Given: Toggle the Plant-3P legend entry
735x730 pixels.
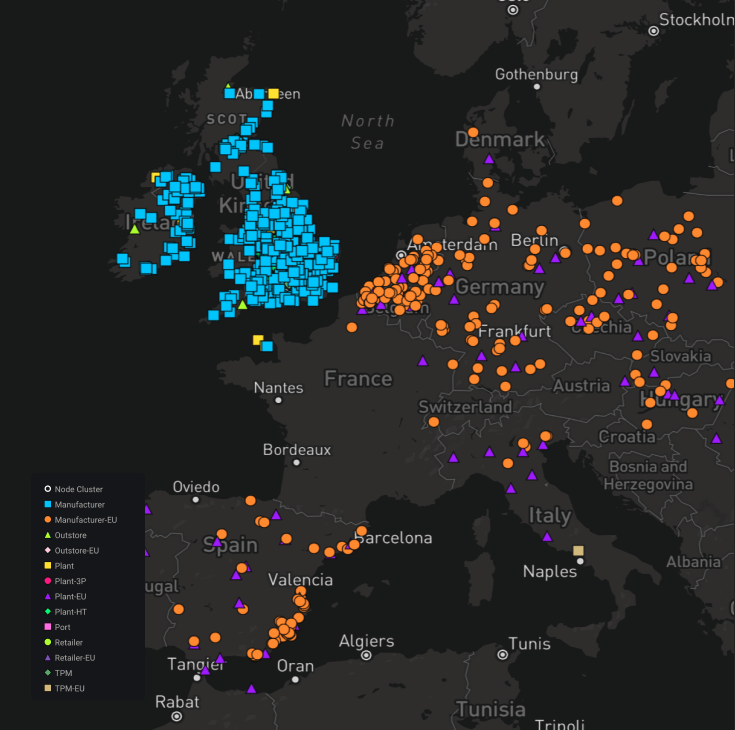Looking at the screenshot, I should [x=70, y=581].
